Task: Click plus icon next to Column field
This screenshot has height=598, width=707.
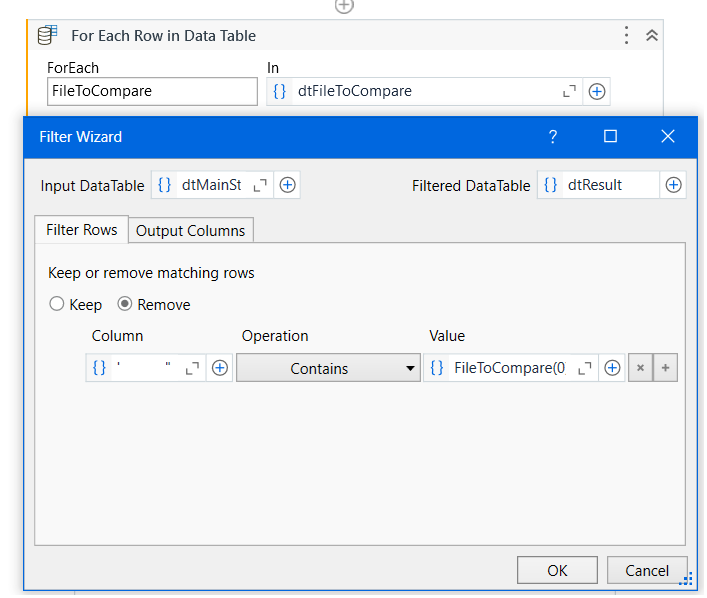Action: [220, 368]
